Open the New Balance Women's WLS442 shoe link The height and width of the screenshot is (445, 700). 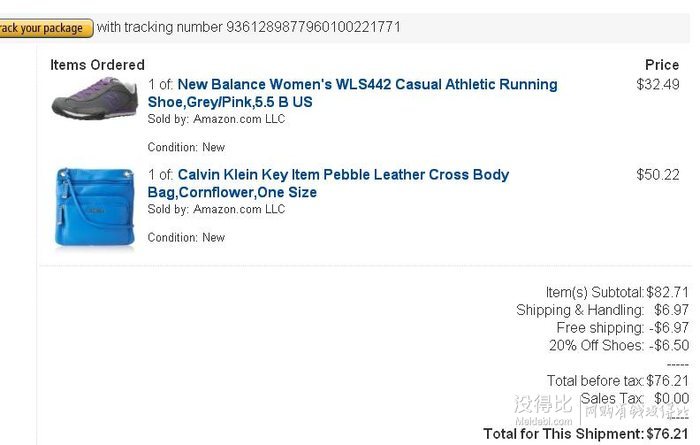pos(352,93)
